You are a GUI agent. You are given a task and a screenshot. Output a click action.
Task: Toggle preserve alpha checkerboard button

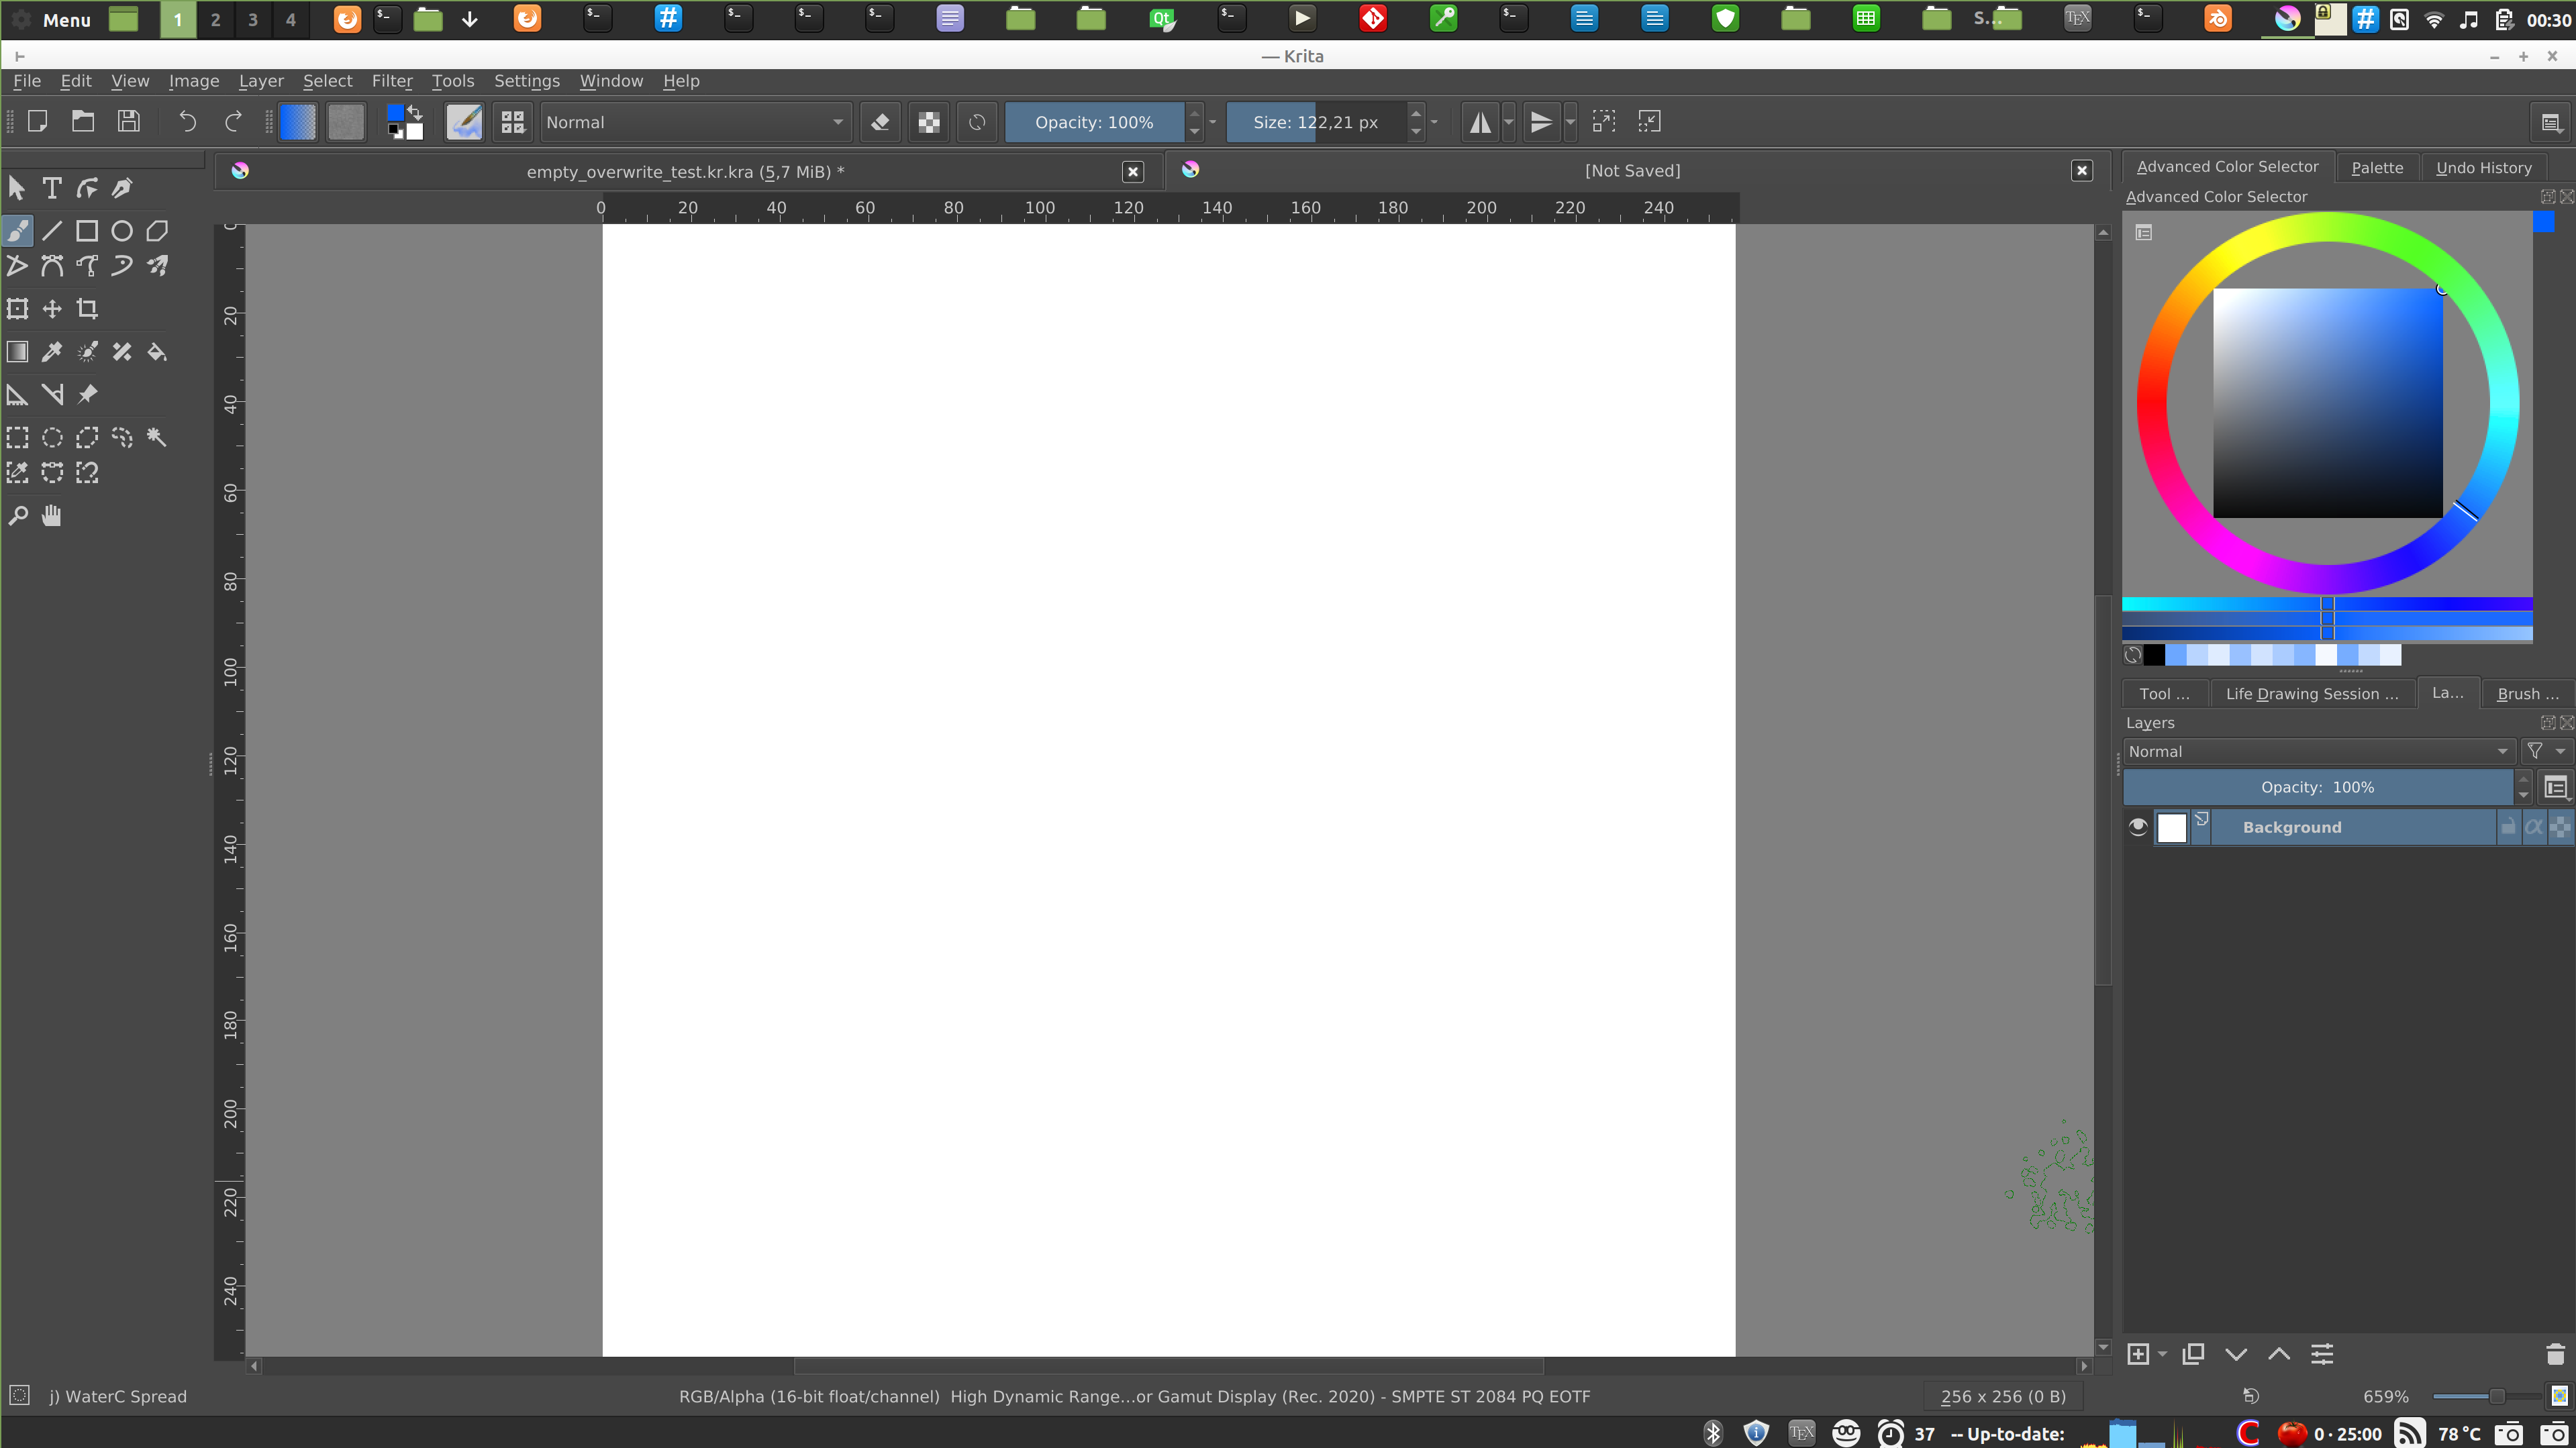[x=929, y=122]
